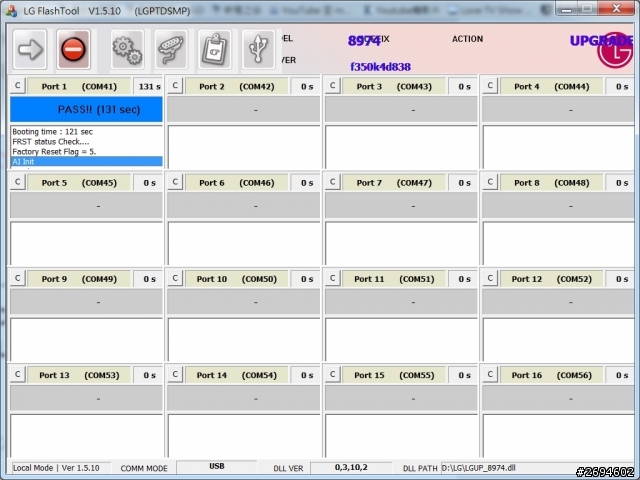Click the DLL version 0,3,10,2 field
The image size is (640, 480).
pyautogui.click(x=351, y=467)
